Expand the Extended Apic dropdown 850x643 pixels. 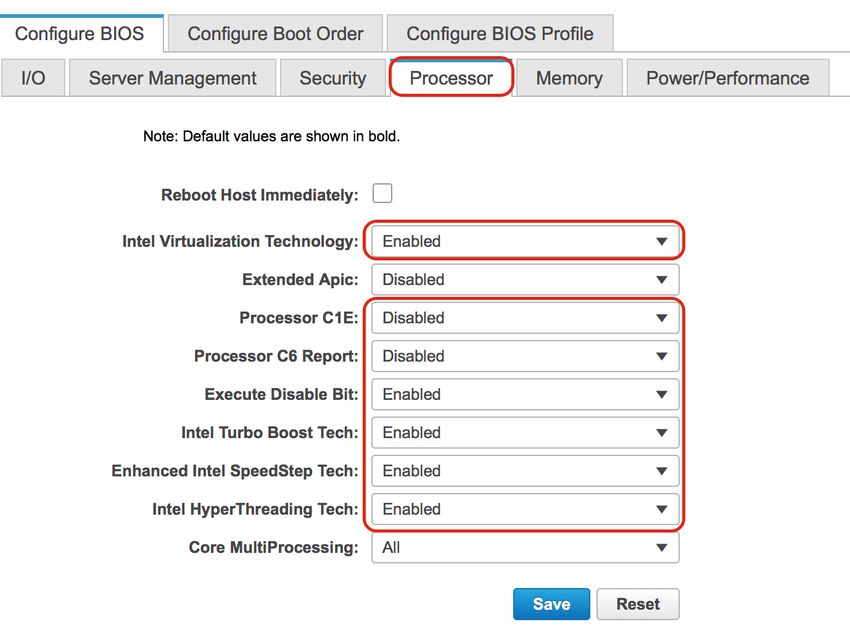(x=525, y=280)
